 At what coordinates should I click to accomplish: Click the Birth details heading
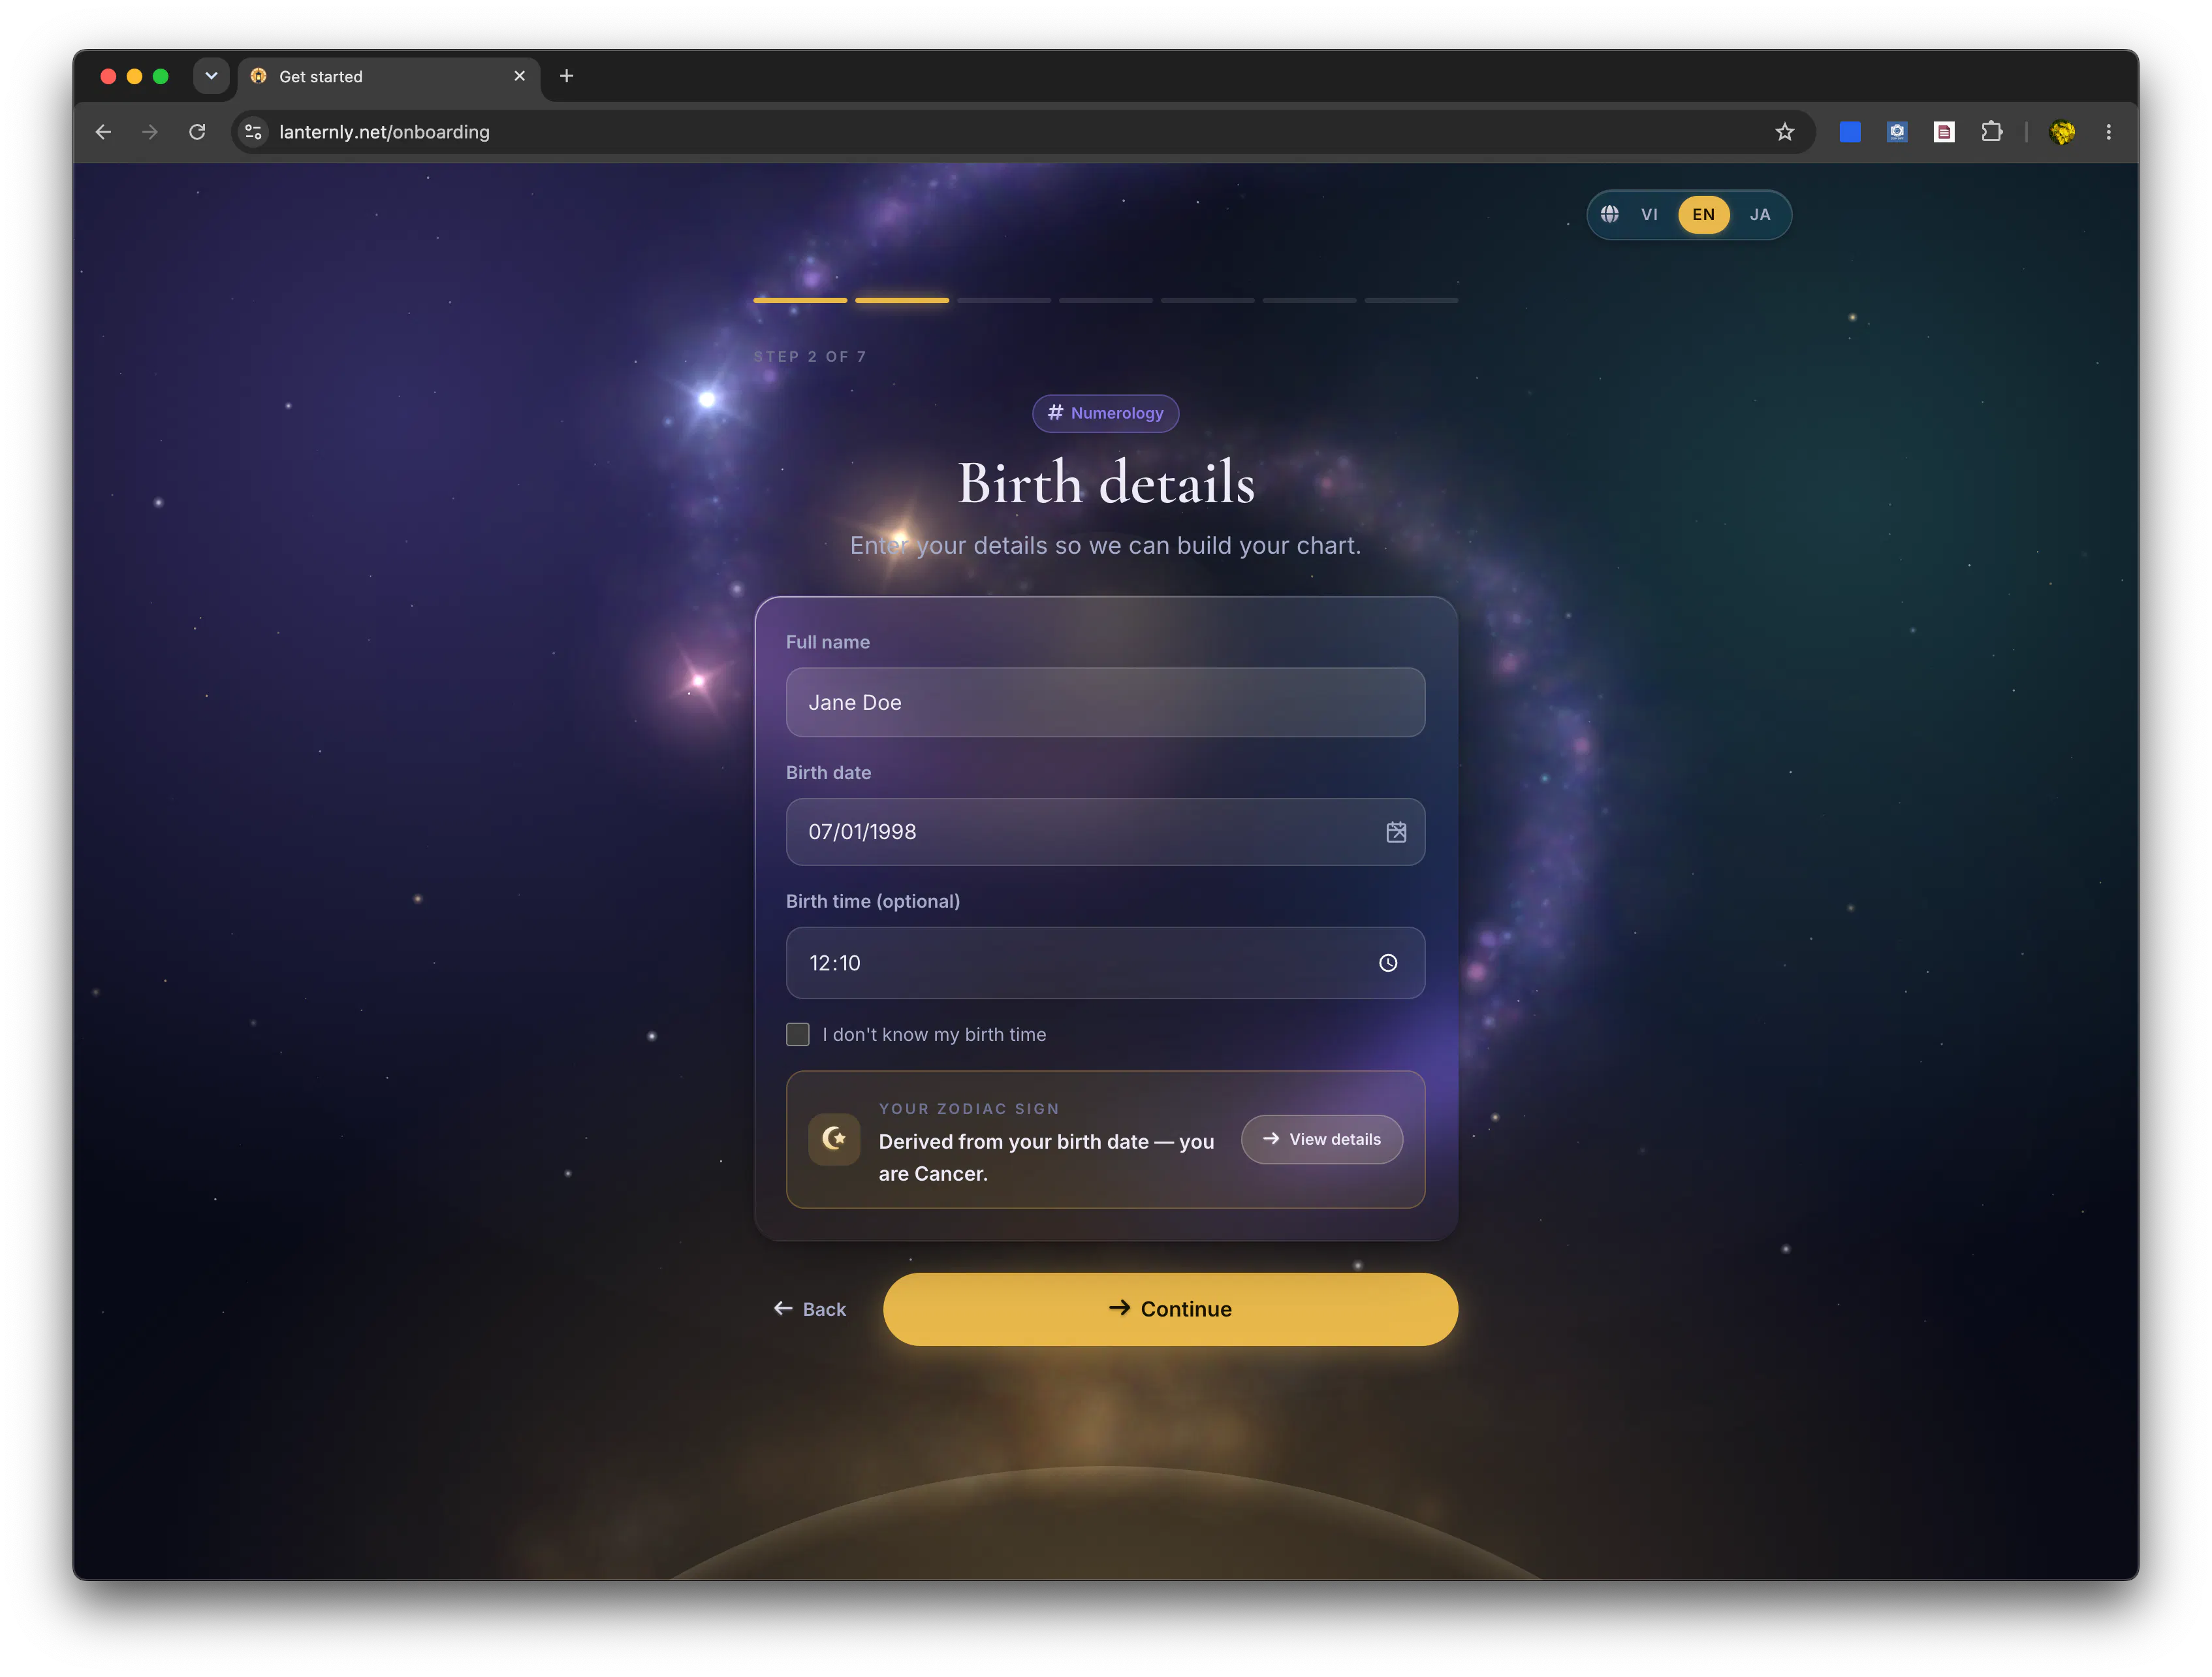click(x=1106, y=483)
